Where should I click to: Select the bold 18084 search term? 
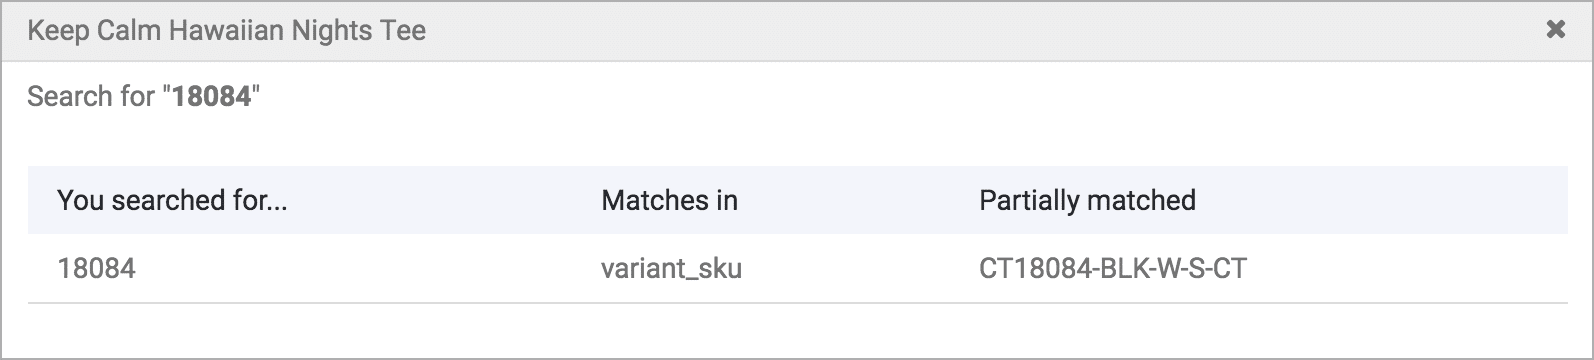tap(211, 96)
